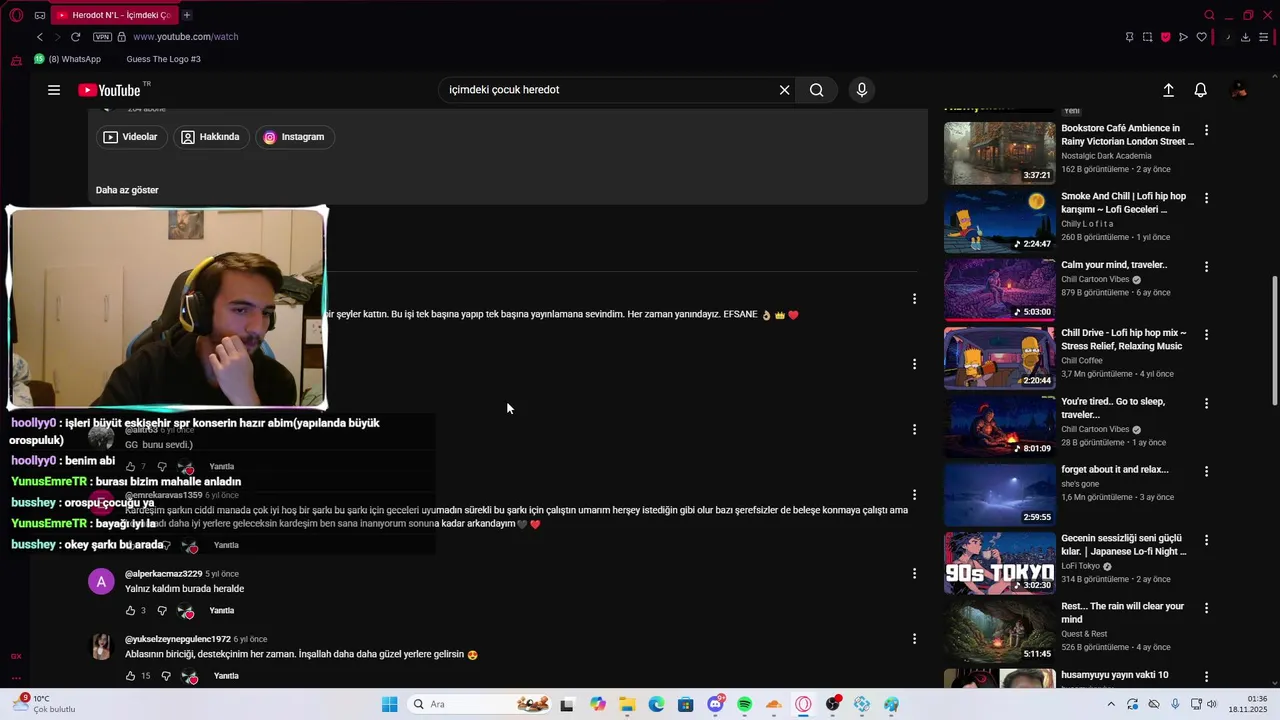Open the Opera GX main menu logo
Viewport: 1280px width, 720px height.
(16, 15)
